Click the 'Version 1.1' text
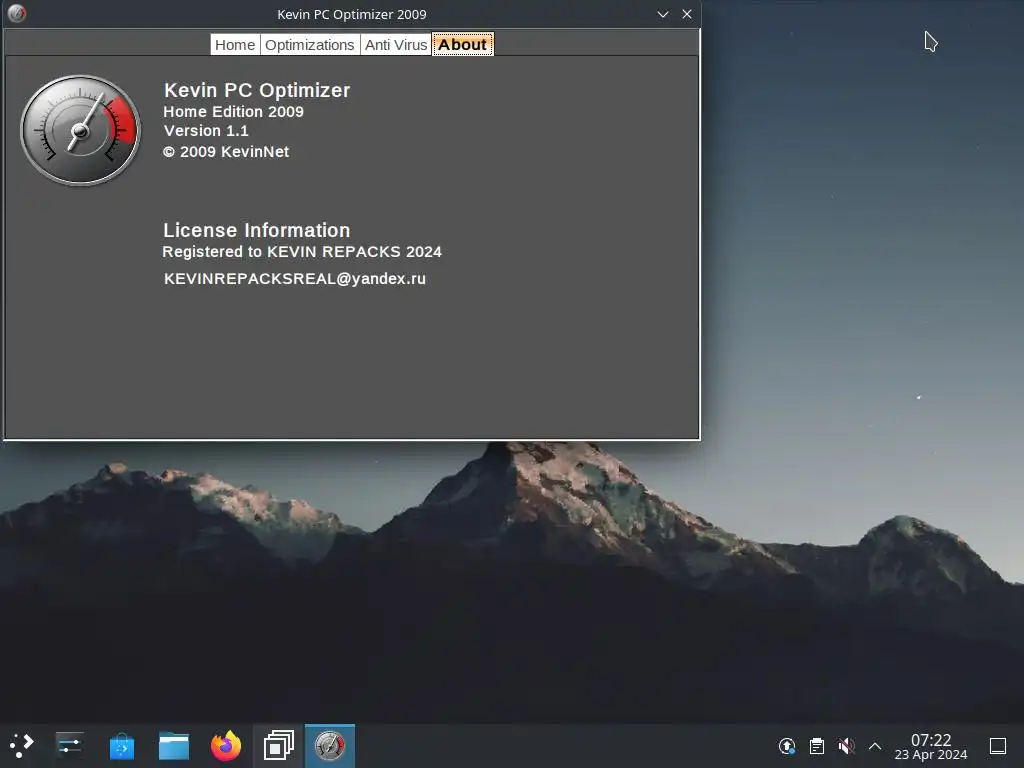The height and width of the screenshot is (768, 1024). click(x=206, y=131)
